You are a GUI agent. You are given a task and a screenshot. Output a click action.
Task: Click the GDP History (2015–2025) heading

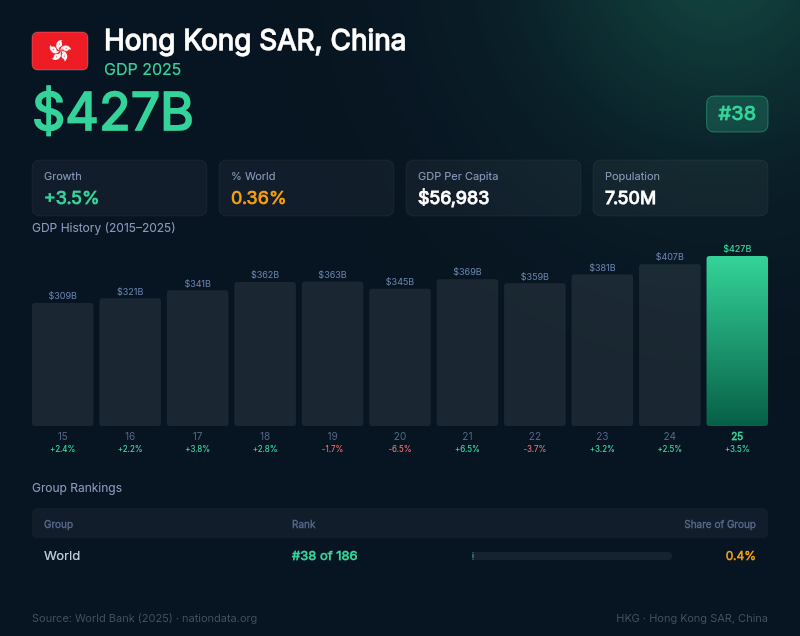pos(104,227)
